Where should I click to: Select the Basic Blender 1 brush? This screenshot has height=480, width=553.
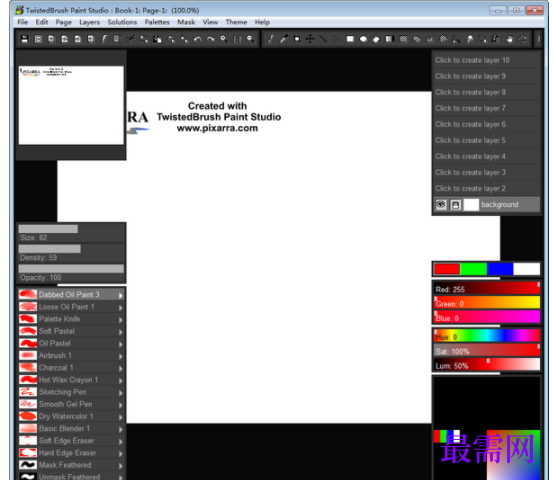71,429
